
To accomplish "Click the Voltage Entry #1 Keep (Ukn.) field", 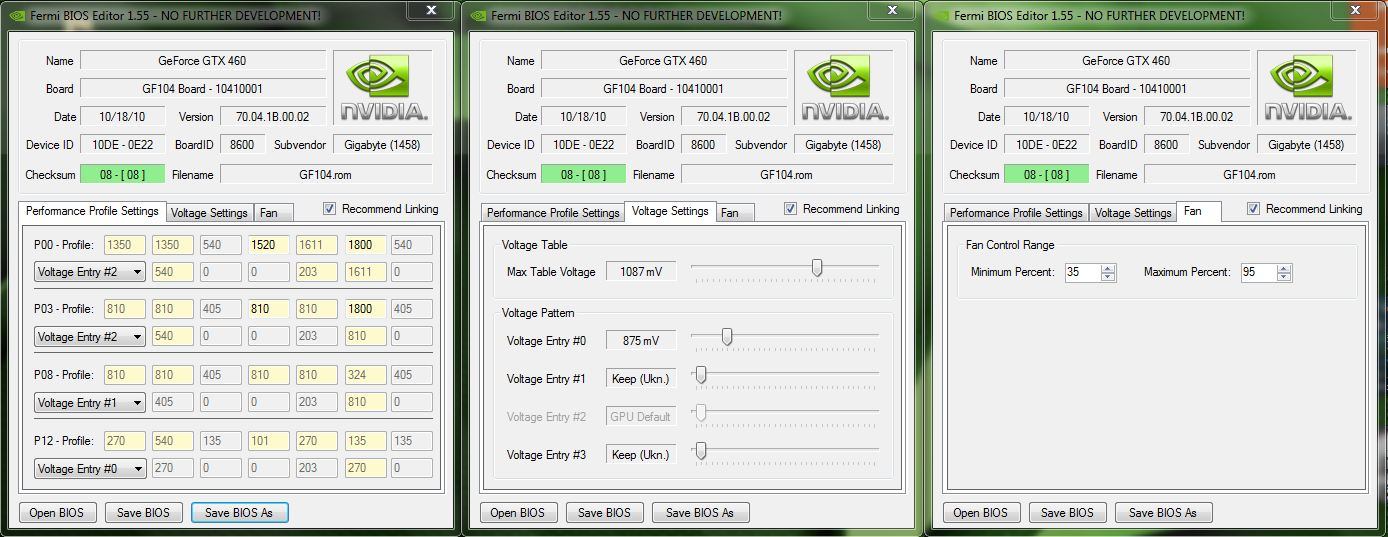I will coord(641,379).
